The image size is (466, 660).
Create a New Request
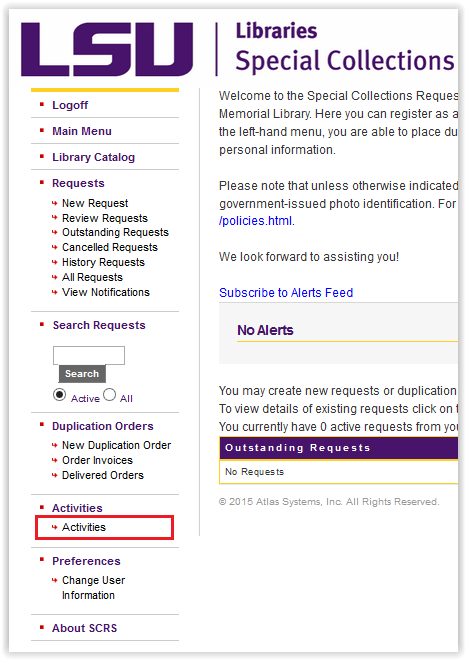click(95, 203)
